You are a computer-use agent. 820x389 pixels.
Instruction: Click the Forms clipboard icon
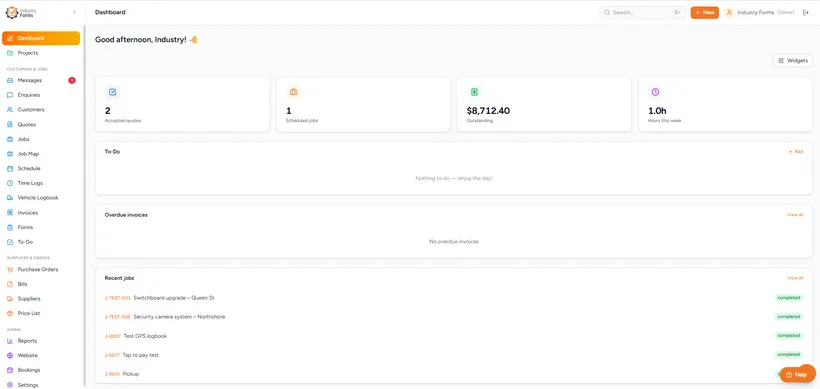point(10,227)
